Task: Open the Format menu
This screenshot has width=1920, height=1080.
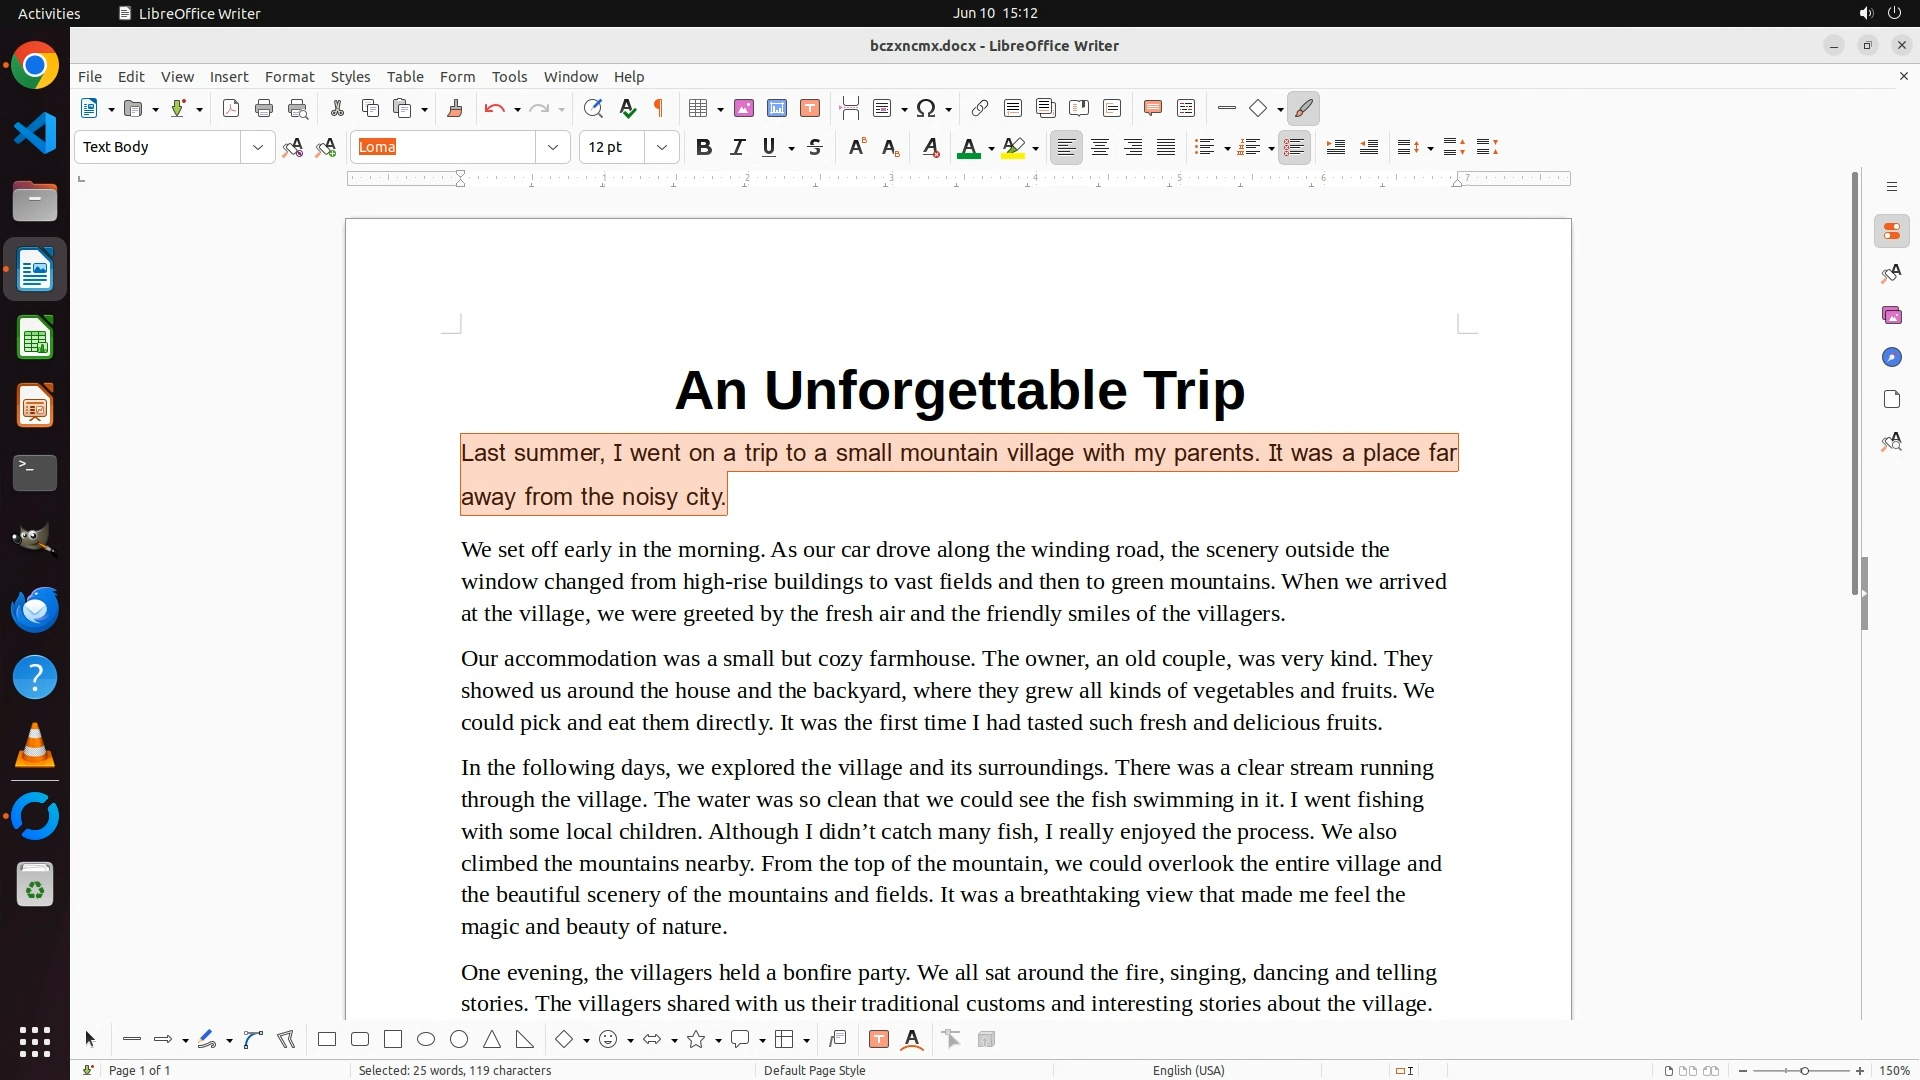Action: pyautogui.click(x=289, y=77)
